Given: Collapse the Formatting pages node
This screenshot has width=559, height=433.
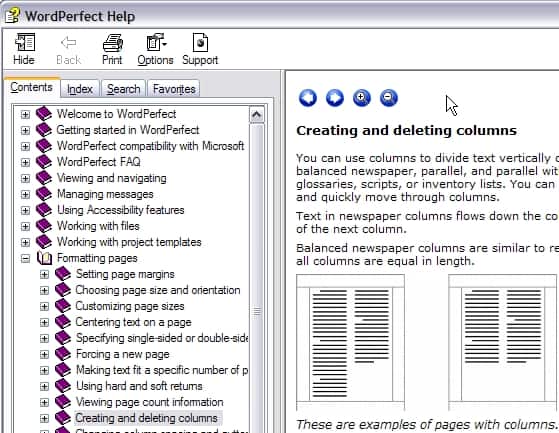Looking at the screenshot, I should [25, 259].
